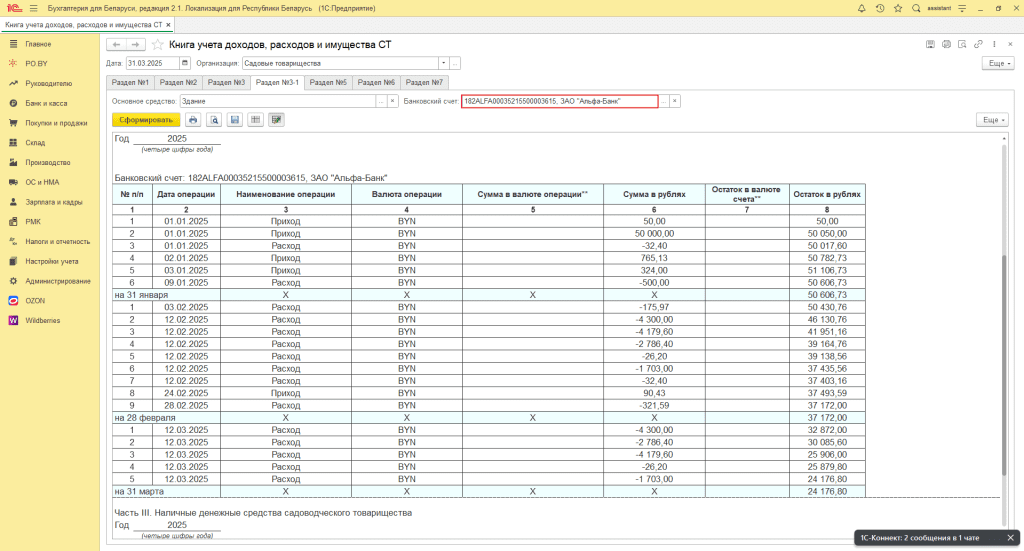The width and height of the screenshot is (1024, 551).
Task: Print the report with printer icon
Action: (193, 120)
